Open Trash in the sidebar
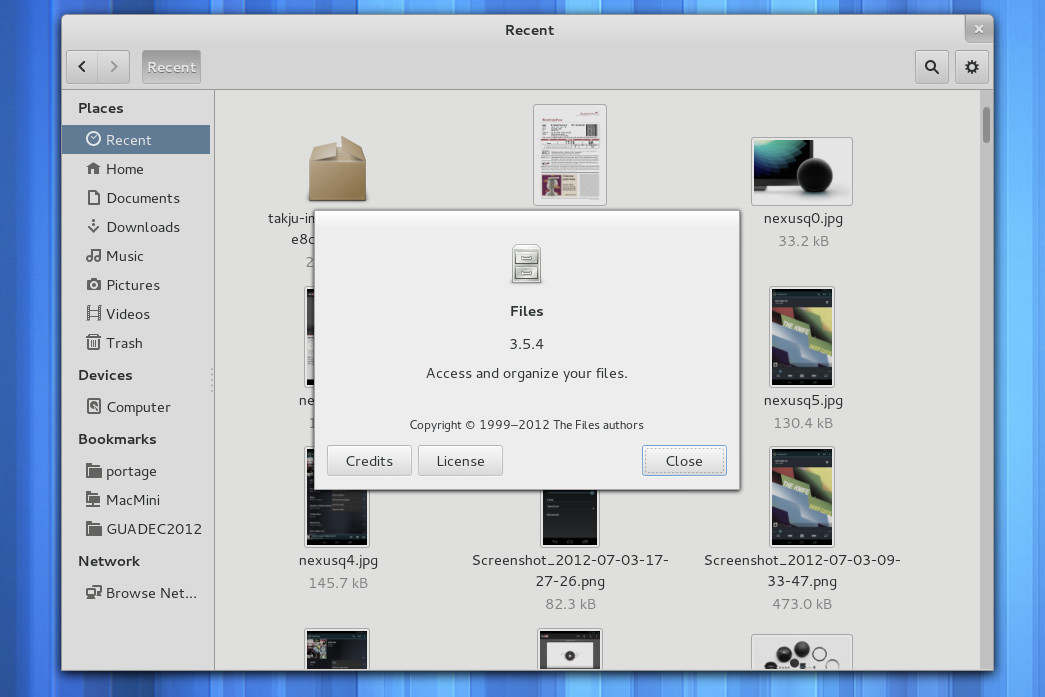This screenshot has width=1045, height=697. click(x=136, y=343)
